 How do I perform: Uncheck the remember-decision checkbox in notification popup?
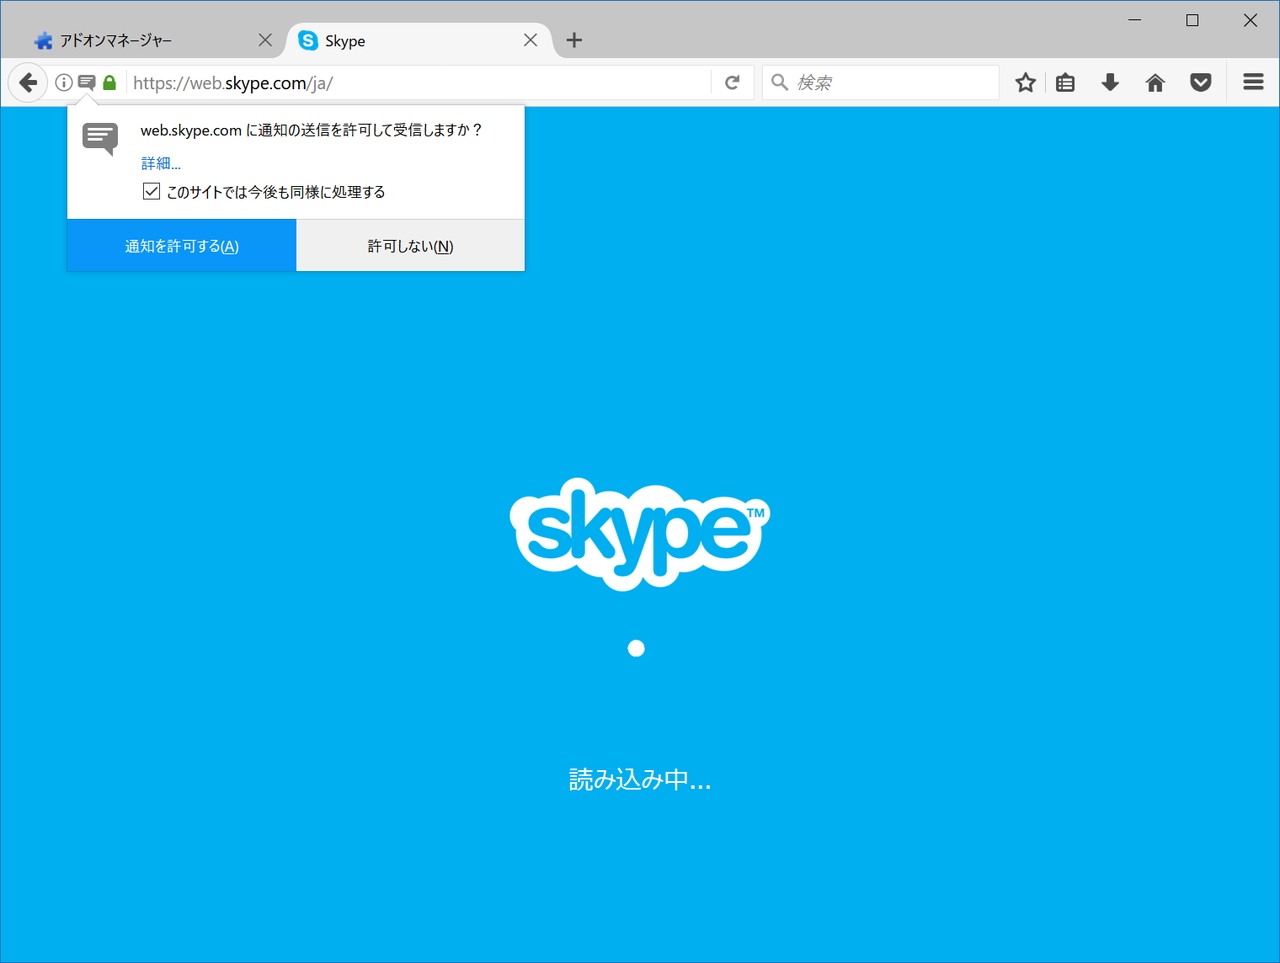point(151,191)
